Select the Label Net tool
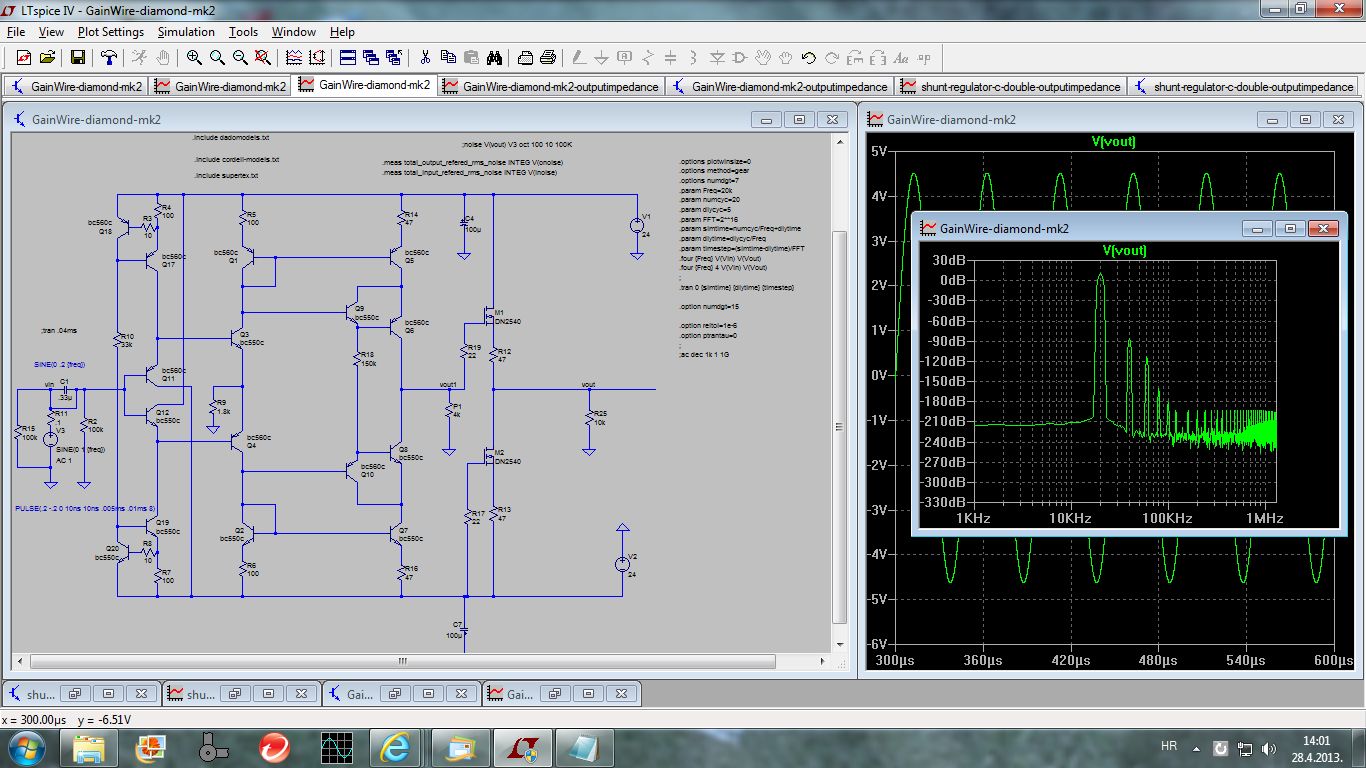 pos(625,58)
